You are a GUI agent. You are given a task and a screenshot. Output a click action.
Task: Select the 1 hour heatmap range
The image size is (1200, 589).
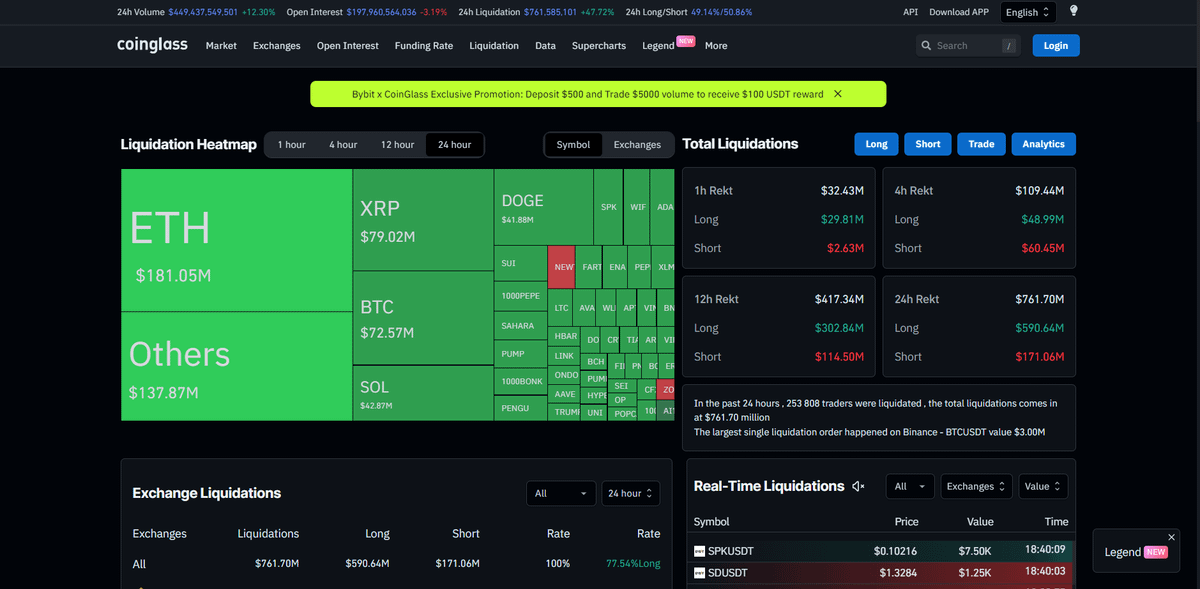[x=292, y=145]
